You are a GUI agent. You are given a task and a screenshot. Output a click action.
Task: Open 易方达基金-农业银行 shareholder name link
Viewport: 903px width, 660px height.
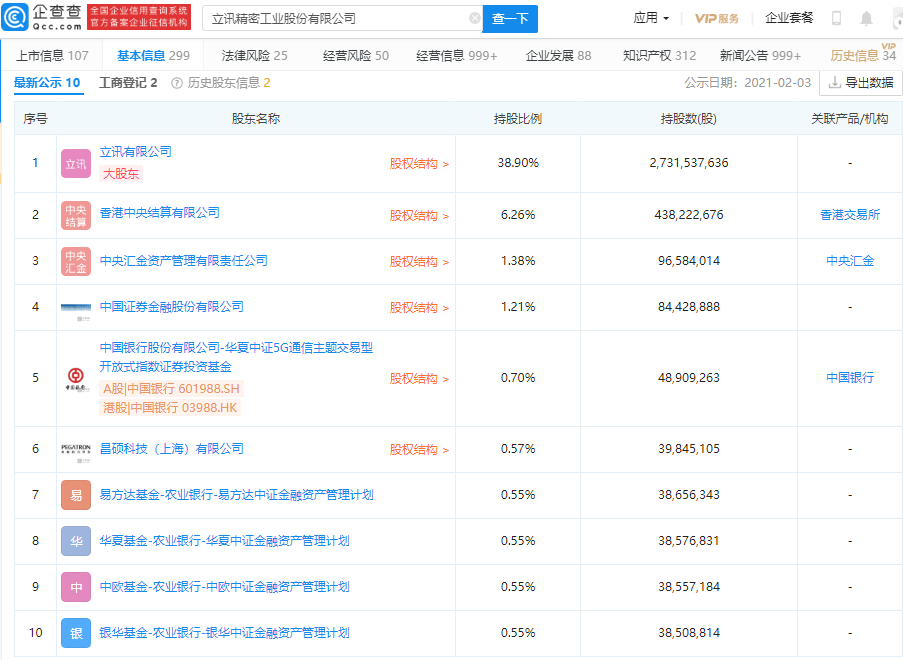(237, 495)
